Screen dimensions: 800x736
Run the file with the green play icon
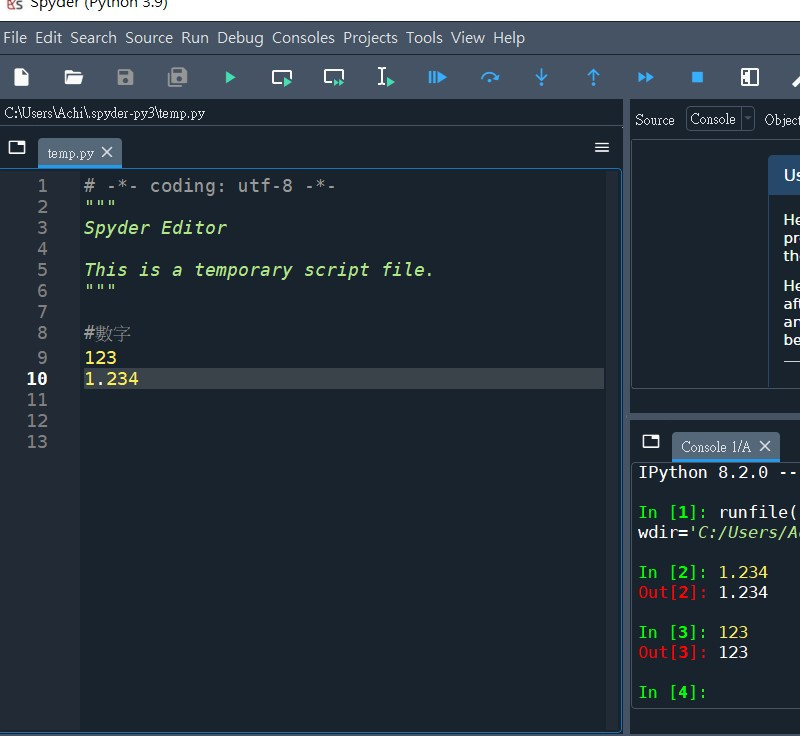pos(230,77)
